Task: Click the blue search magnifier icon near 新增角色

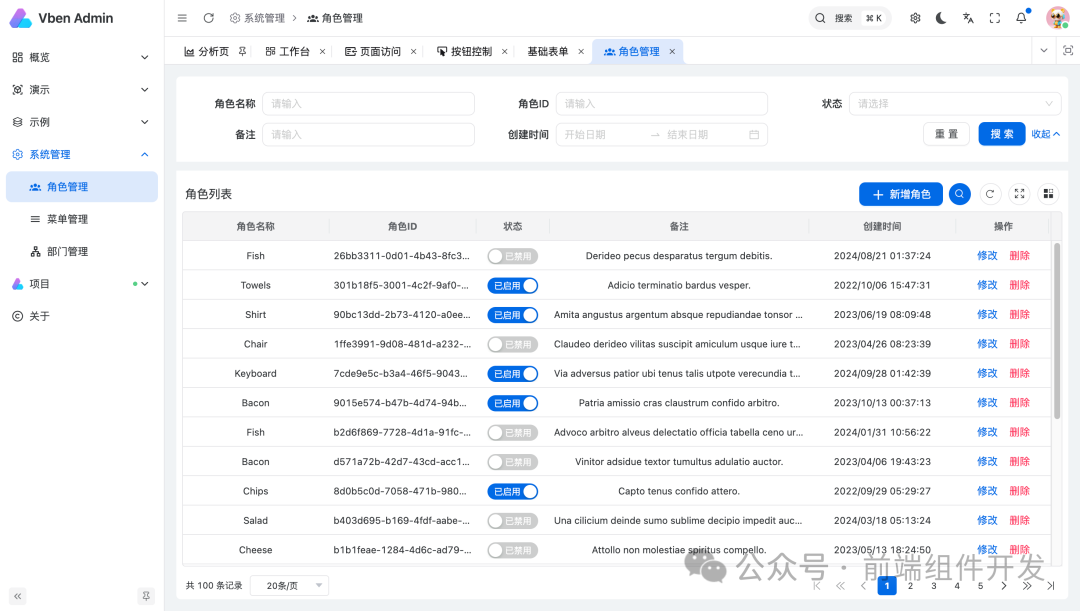Action: [960, 193]
